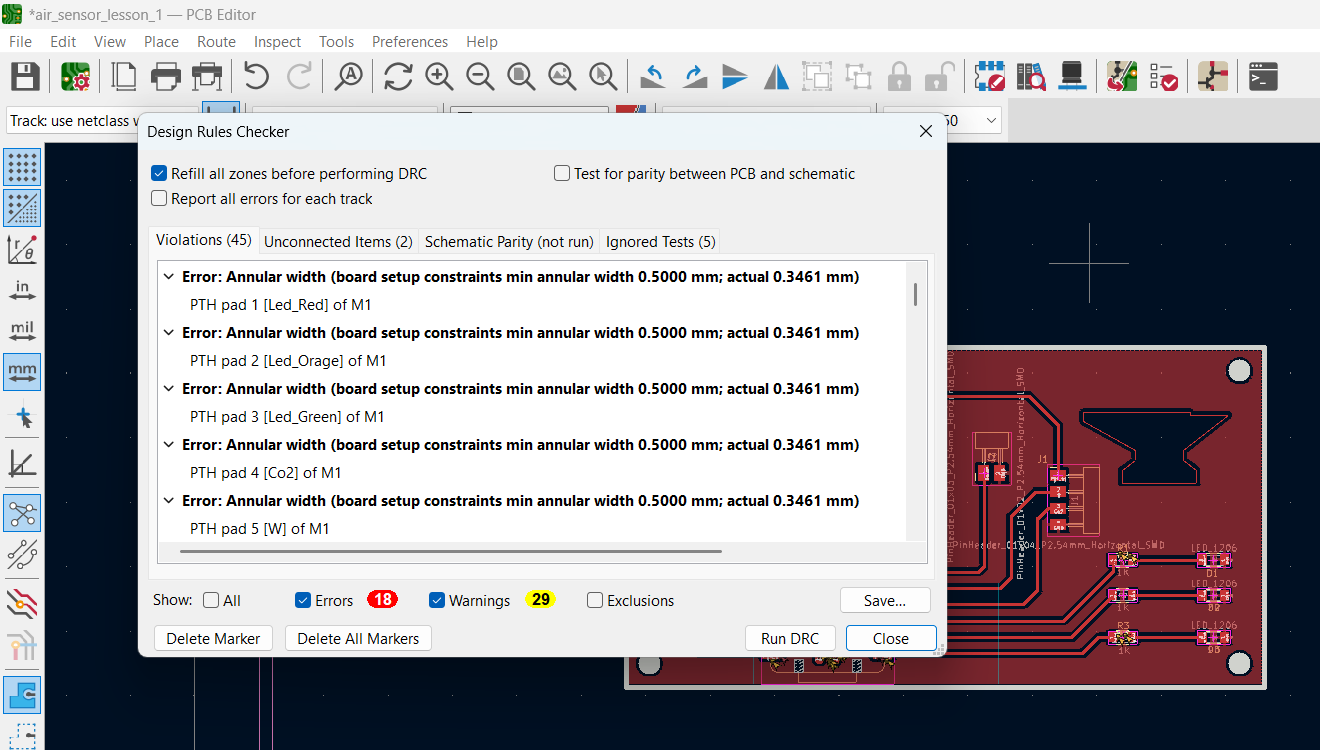The image size is (1320, 750).
Task: Open Design Rules Checker toolbar icon
Action: coord(1163,76)
